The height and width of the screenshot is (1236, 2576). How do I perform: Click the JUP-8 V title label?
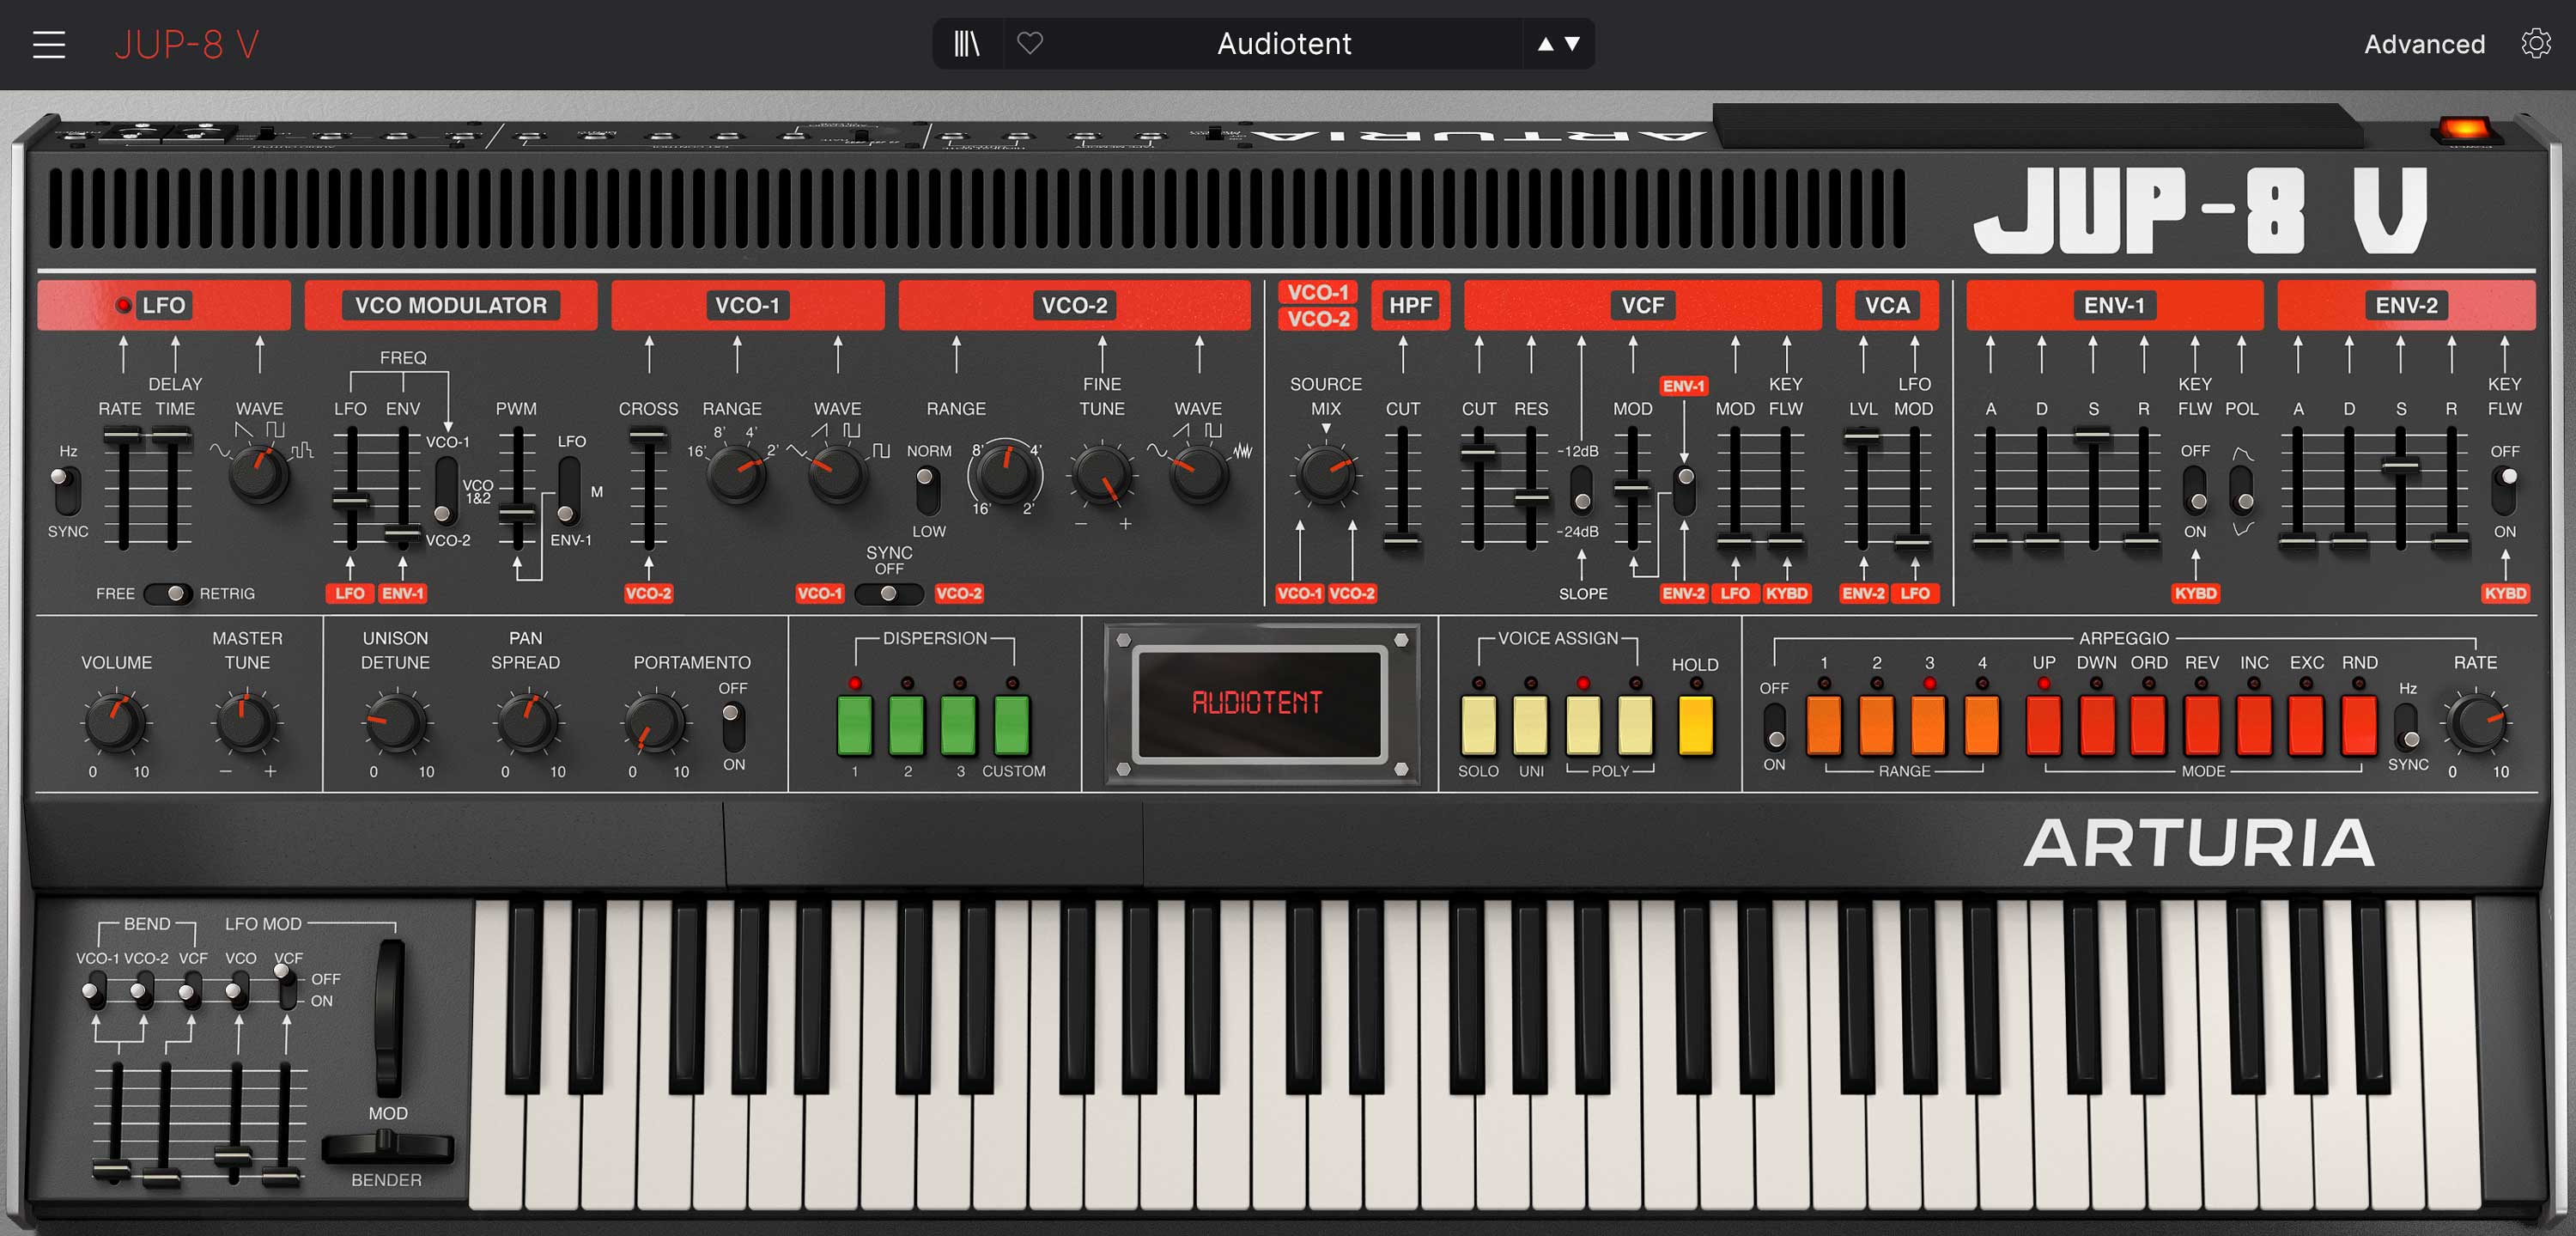click(186, 44)
